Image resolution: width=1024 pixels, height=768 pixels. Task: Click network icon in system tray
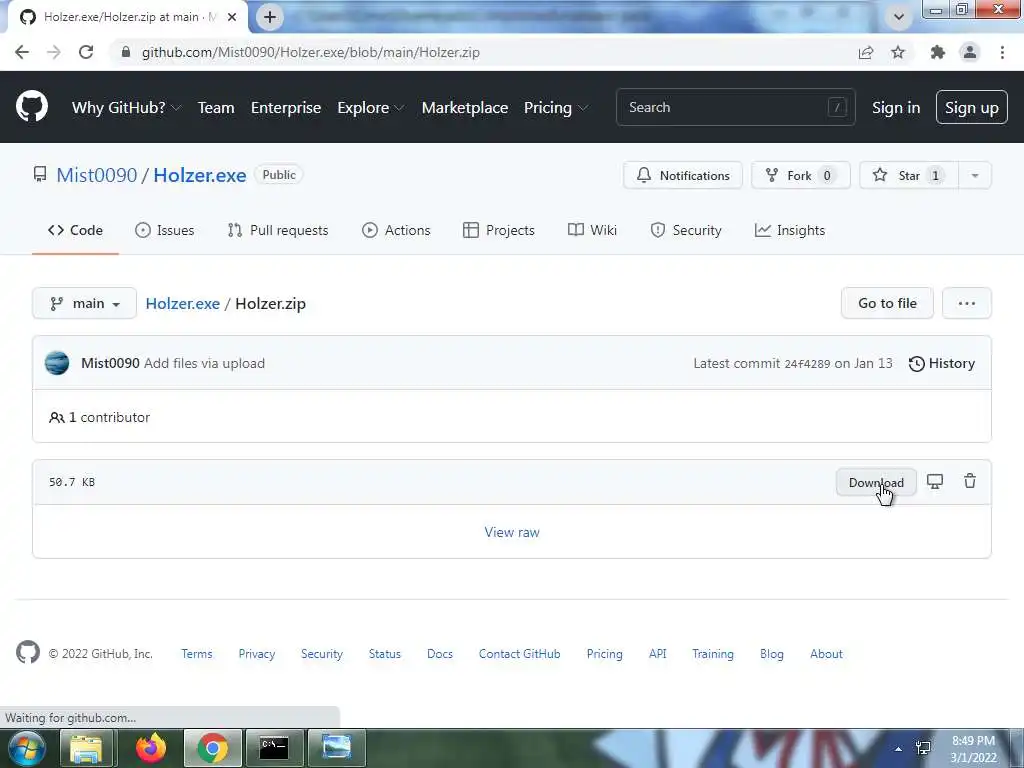tap(923, 749)
